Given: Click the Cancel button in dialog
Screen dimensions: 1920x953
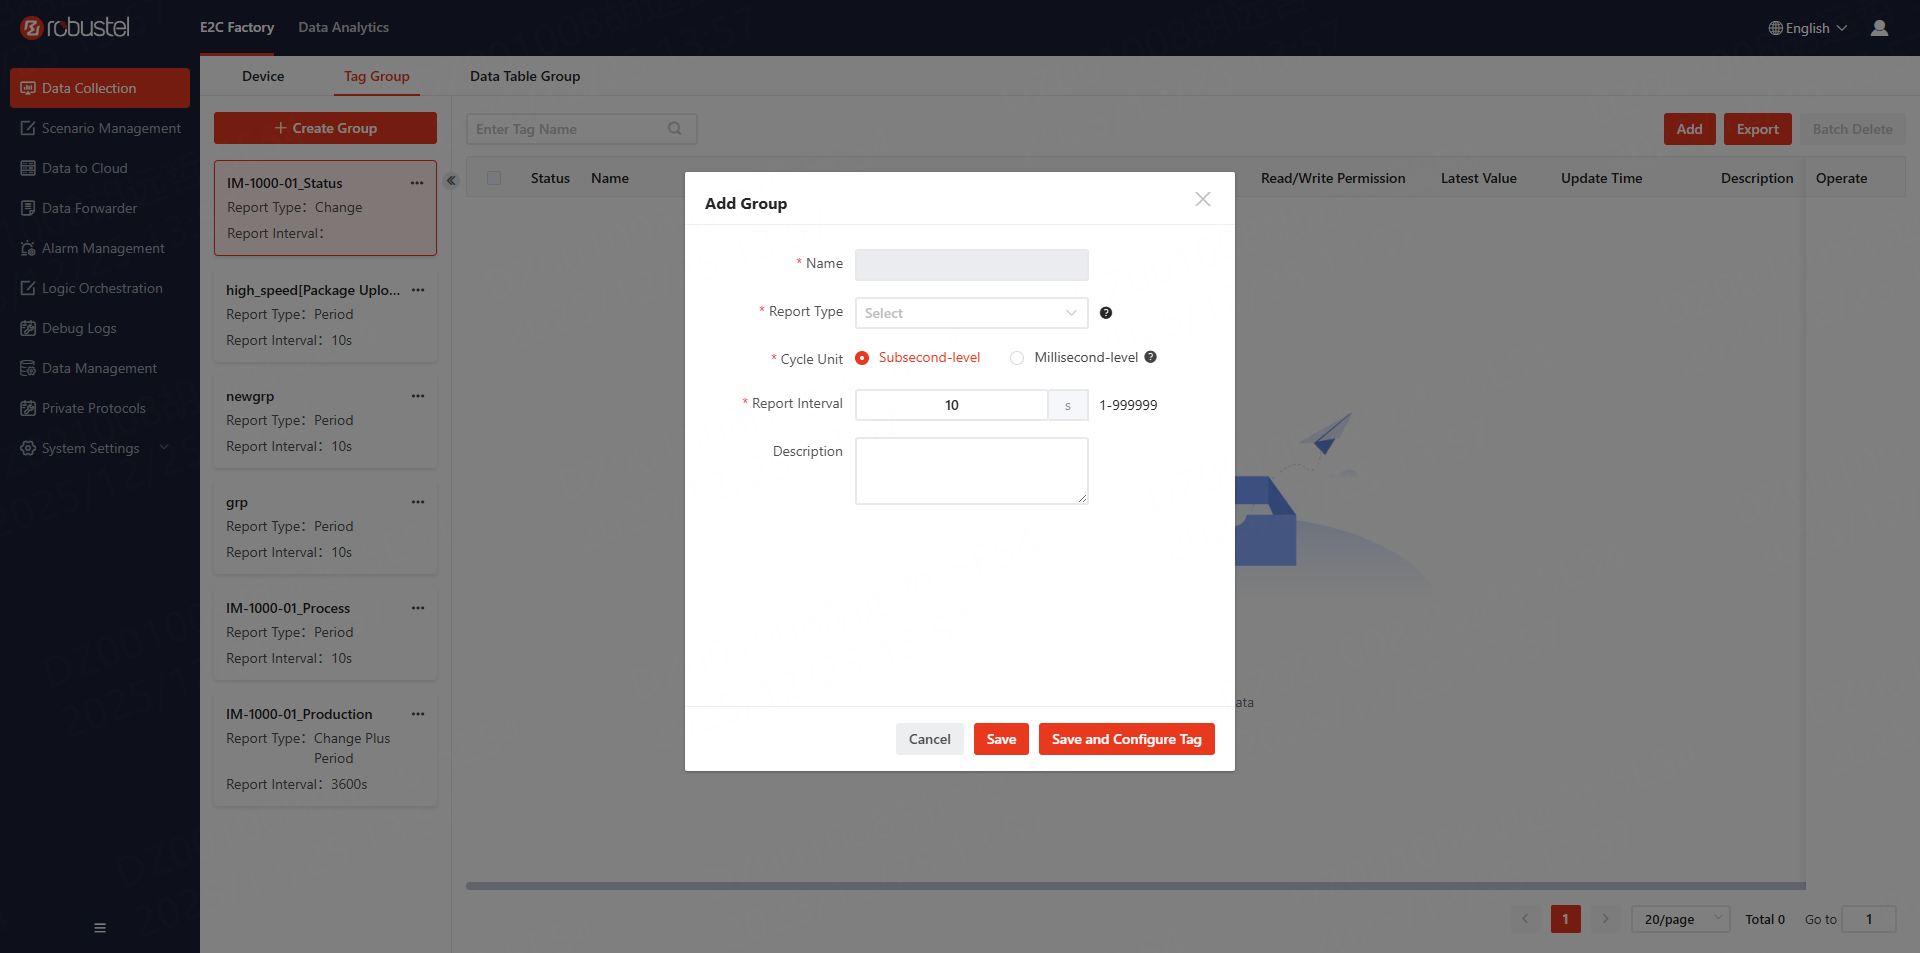Looking at the screenshot, I should point(929,739).
